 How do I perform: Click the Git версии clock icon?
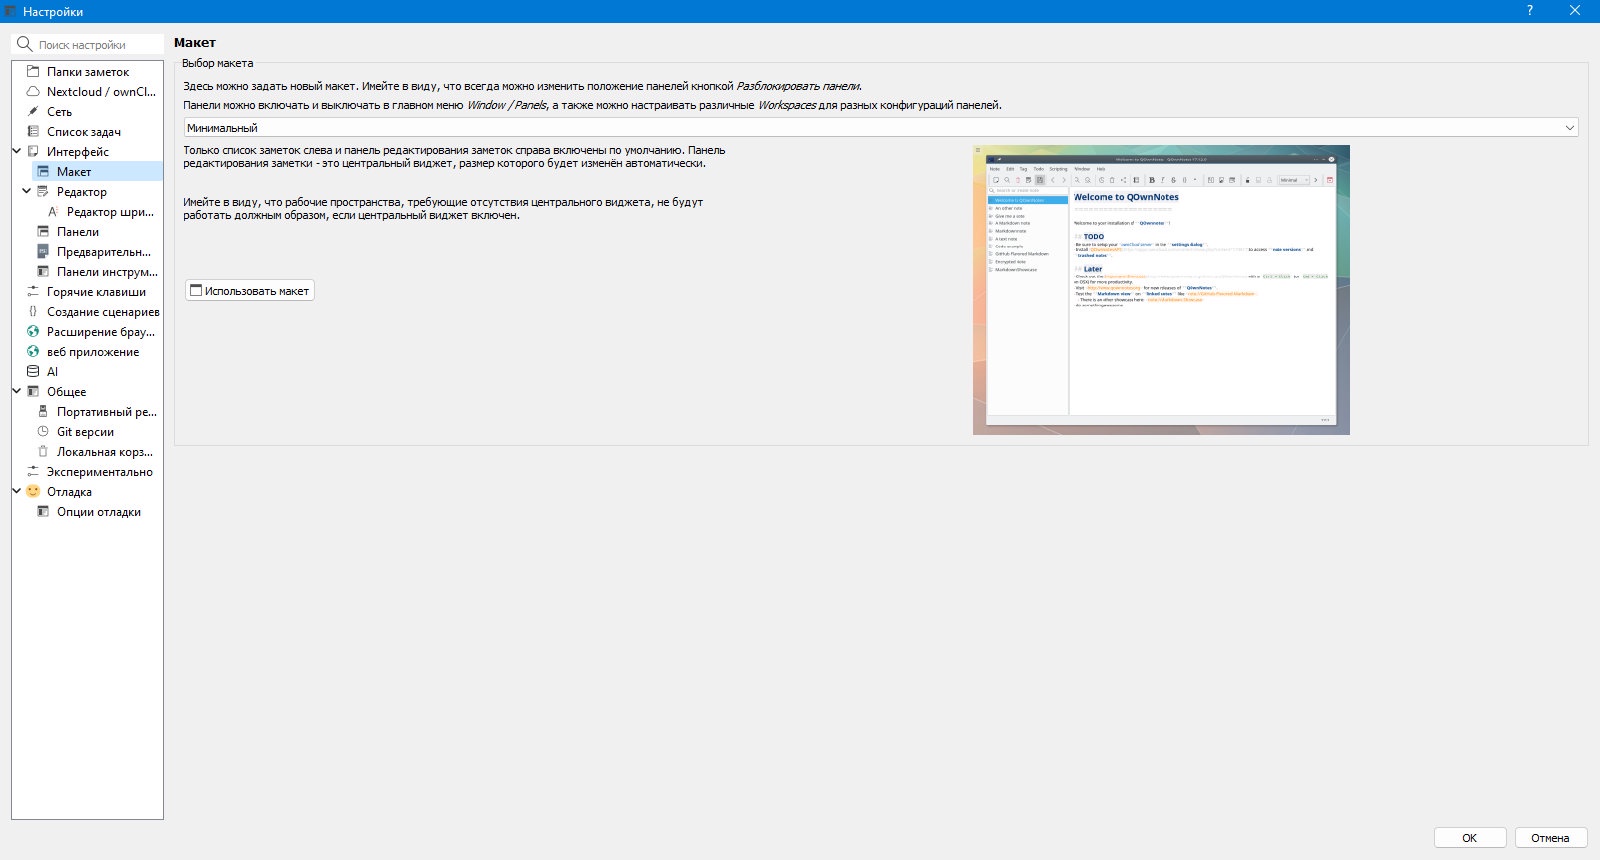(43, 432)
